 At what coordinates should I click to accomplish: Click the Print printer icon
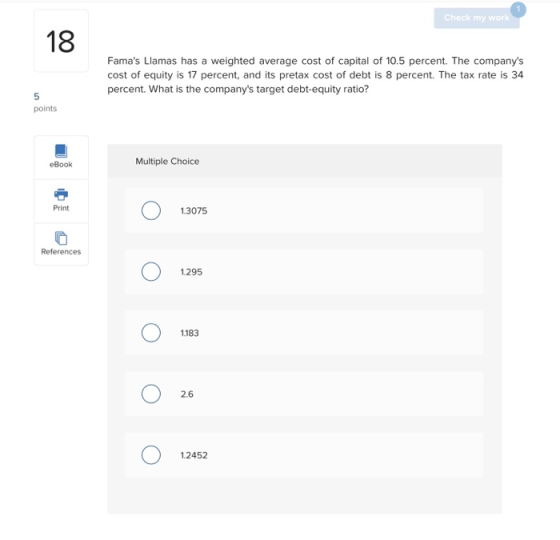pyautogui.click(x=61, y=195)
